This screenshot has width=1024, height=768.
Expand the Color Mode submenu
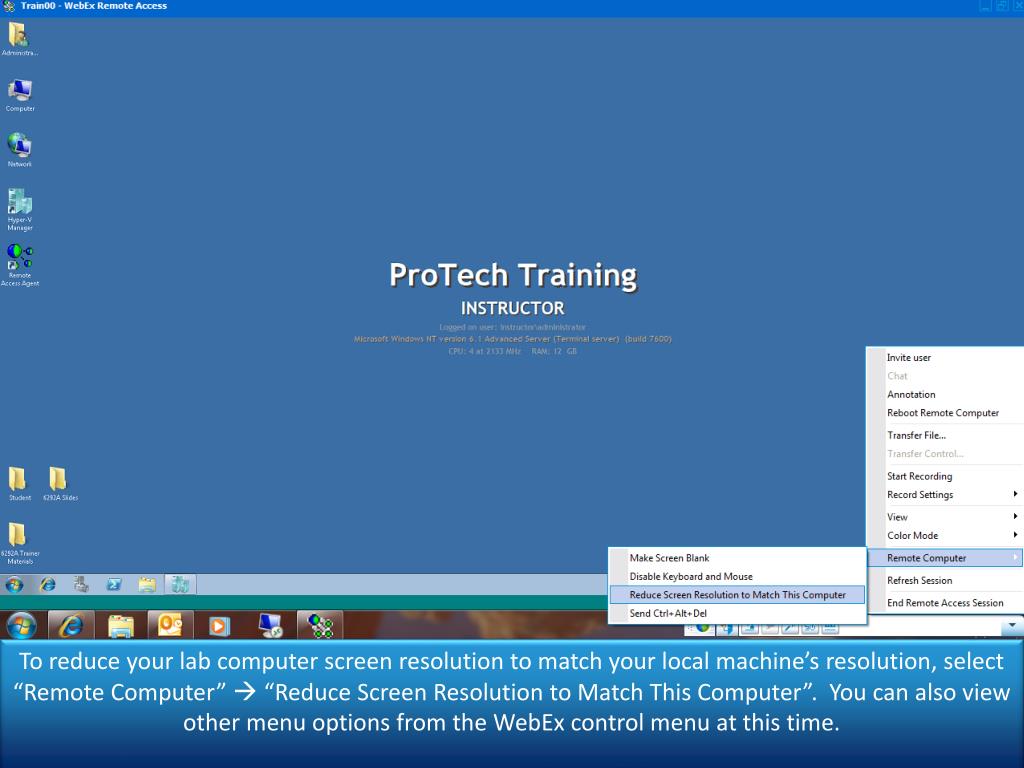(x=945, y=535)
